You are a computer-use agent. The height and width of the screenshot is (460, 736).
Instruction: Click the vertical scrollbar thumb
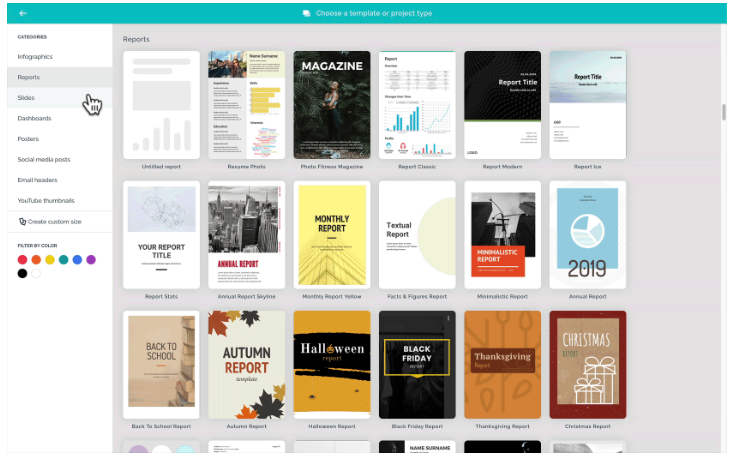tap(724, 112)
